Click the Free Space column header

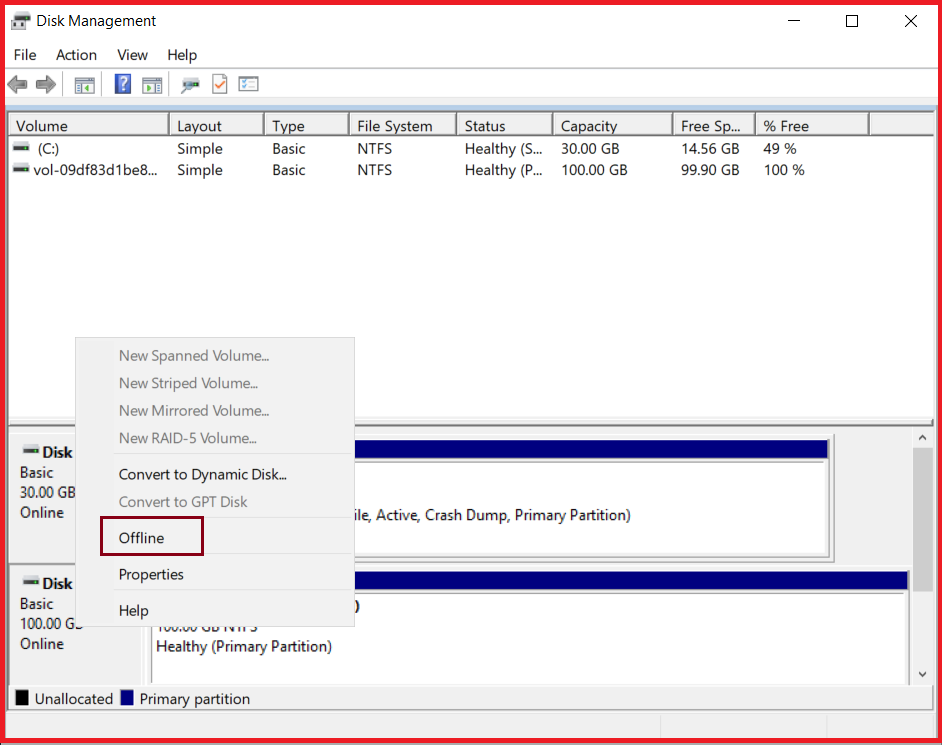click(712, 124)
